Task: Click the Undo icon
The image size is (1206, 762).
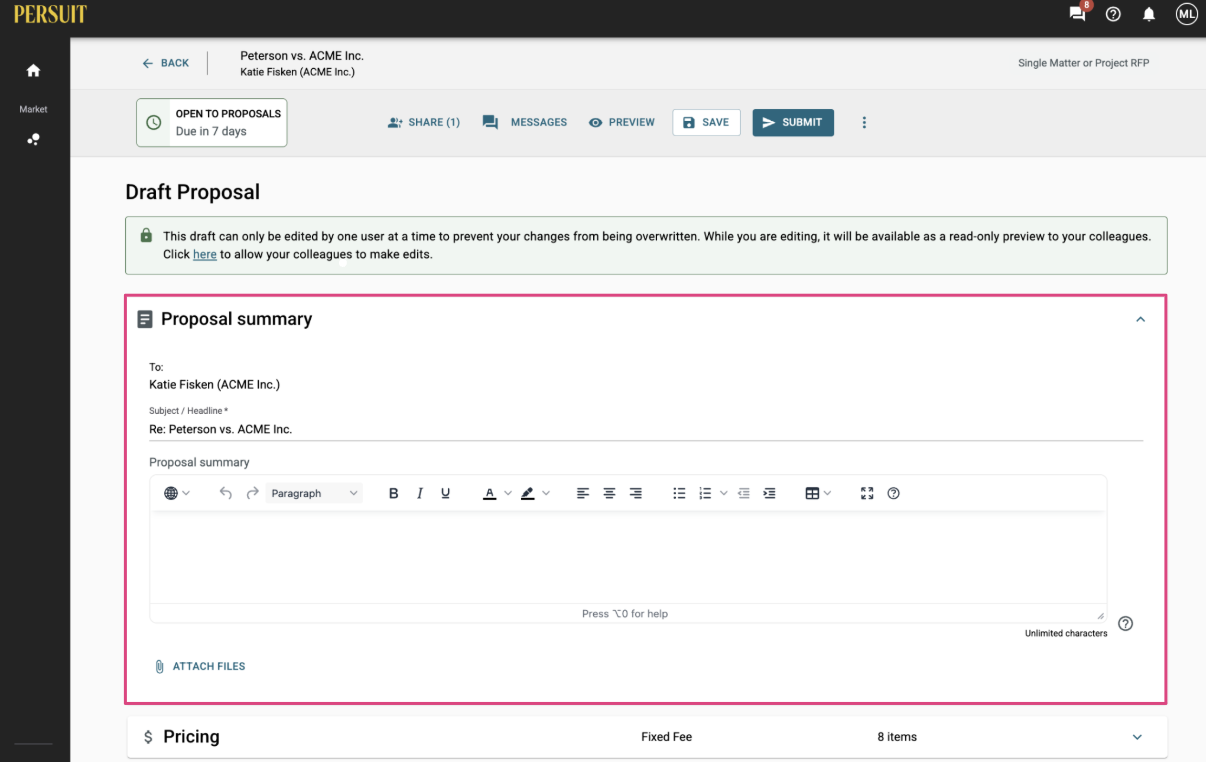Action: 225,493
